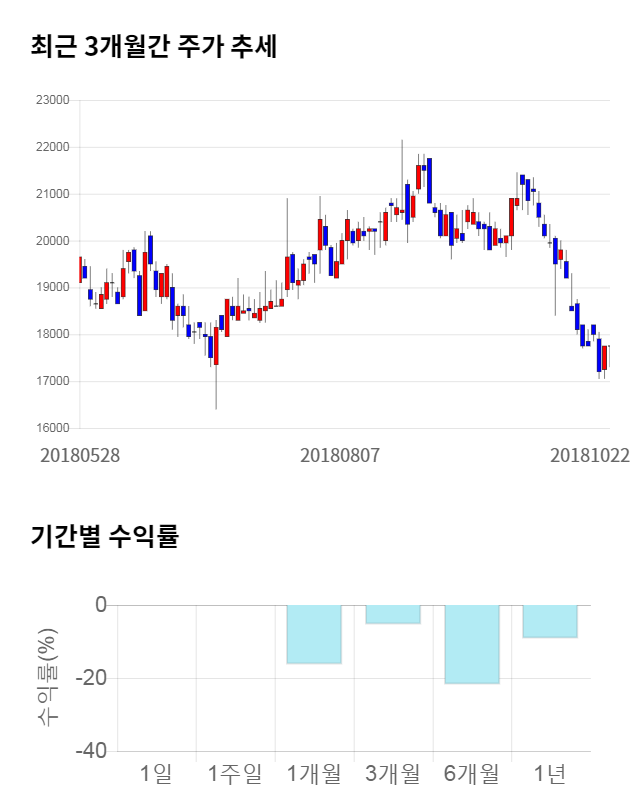Image resolution: width=640 pixels, height=810 pixels.
Task: Click the 기간별 수익률 heading
Action: coord(104,536)
